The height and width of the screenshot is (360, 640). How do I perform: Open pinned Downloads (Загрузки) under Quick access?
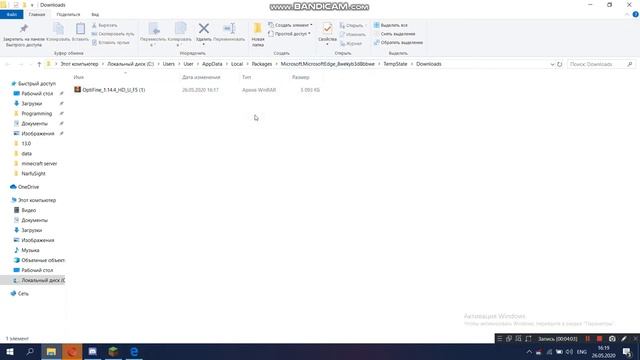[31, 104]
